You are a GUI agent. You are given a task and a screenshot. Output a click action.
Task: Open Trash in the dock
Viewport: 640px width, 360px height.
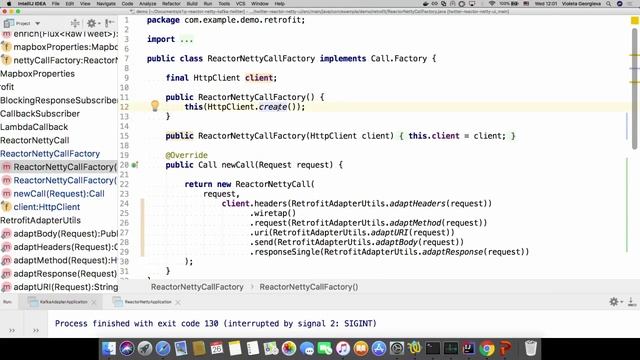pyautogui.click(x=531, y=349)
